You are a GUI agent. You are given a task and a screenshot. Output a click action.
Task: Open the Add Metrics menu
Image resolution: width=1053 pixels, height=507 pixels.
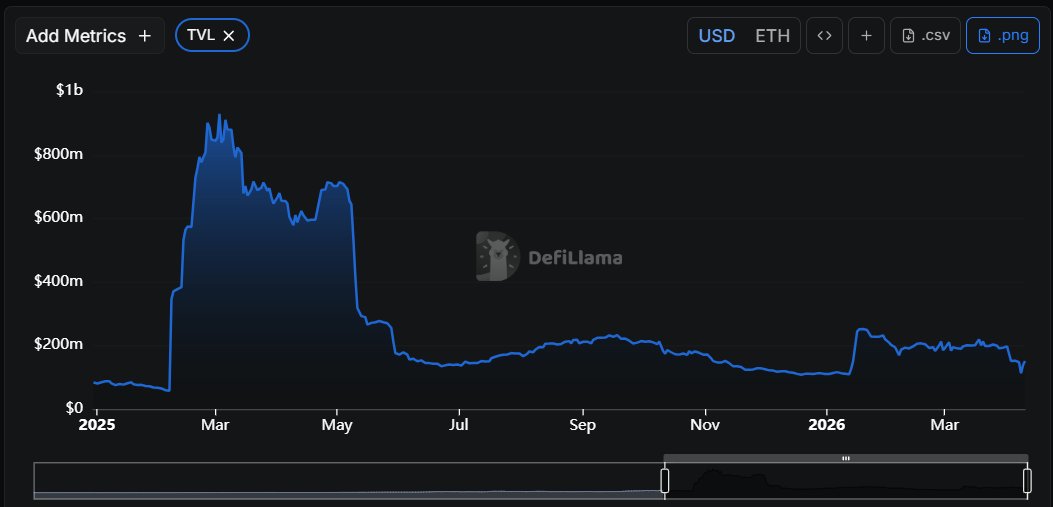(89, 36)
